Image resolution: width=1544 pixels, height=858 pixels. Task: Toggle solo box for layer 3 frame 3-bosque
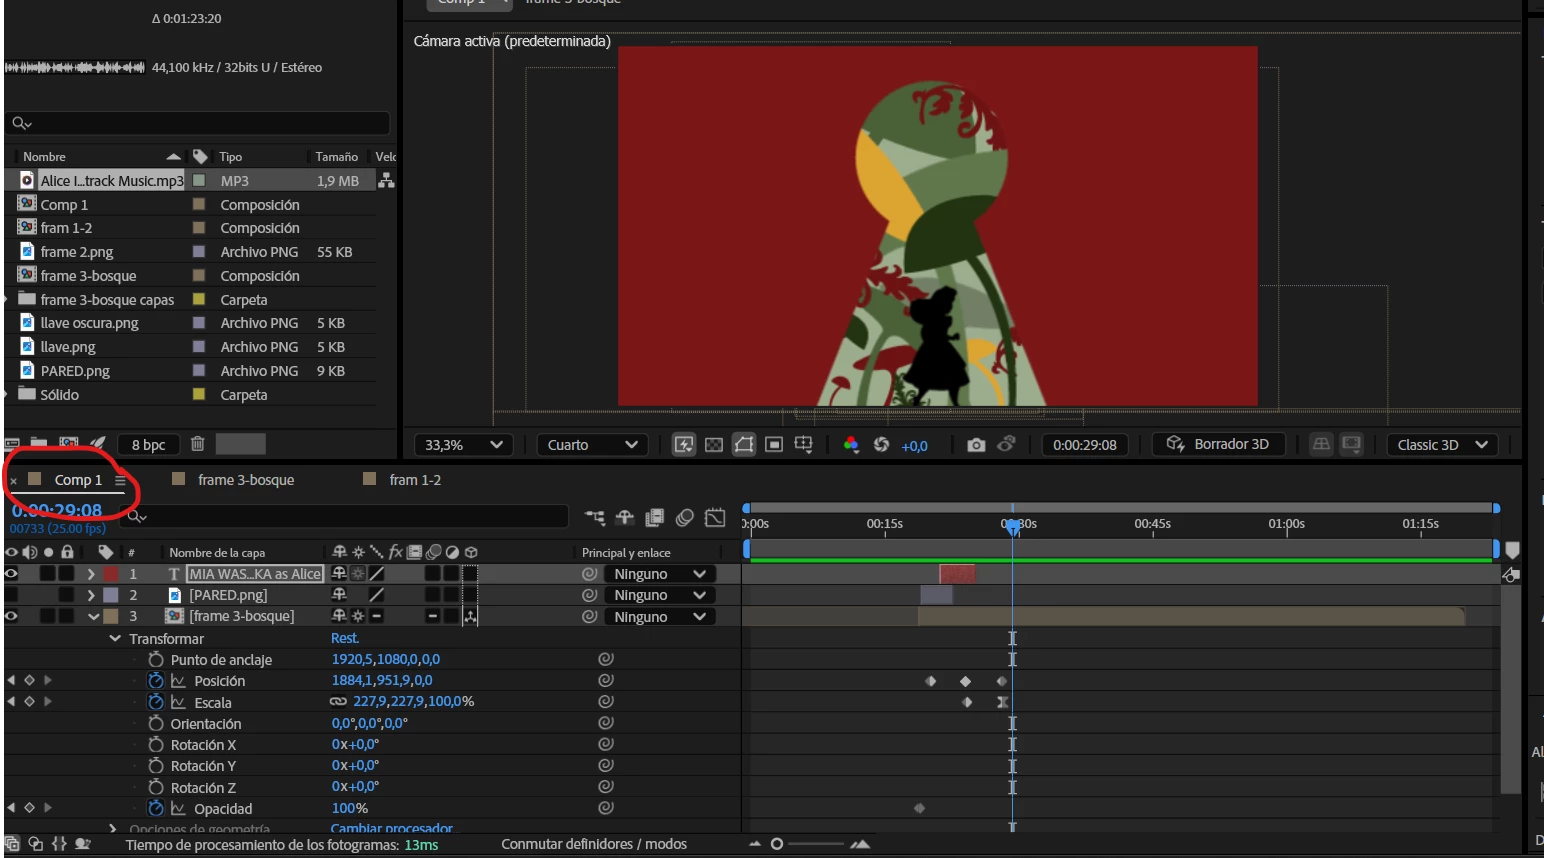(47, 616)
